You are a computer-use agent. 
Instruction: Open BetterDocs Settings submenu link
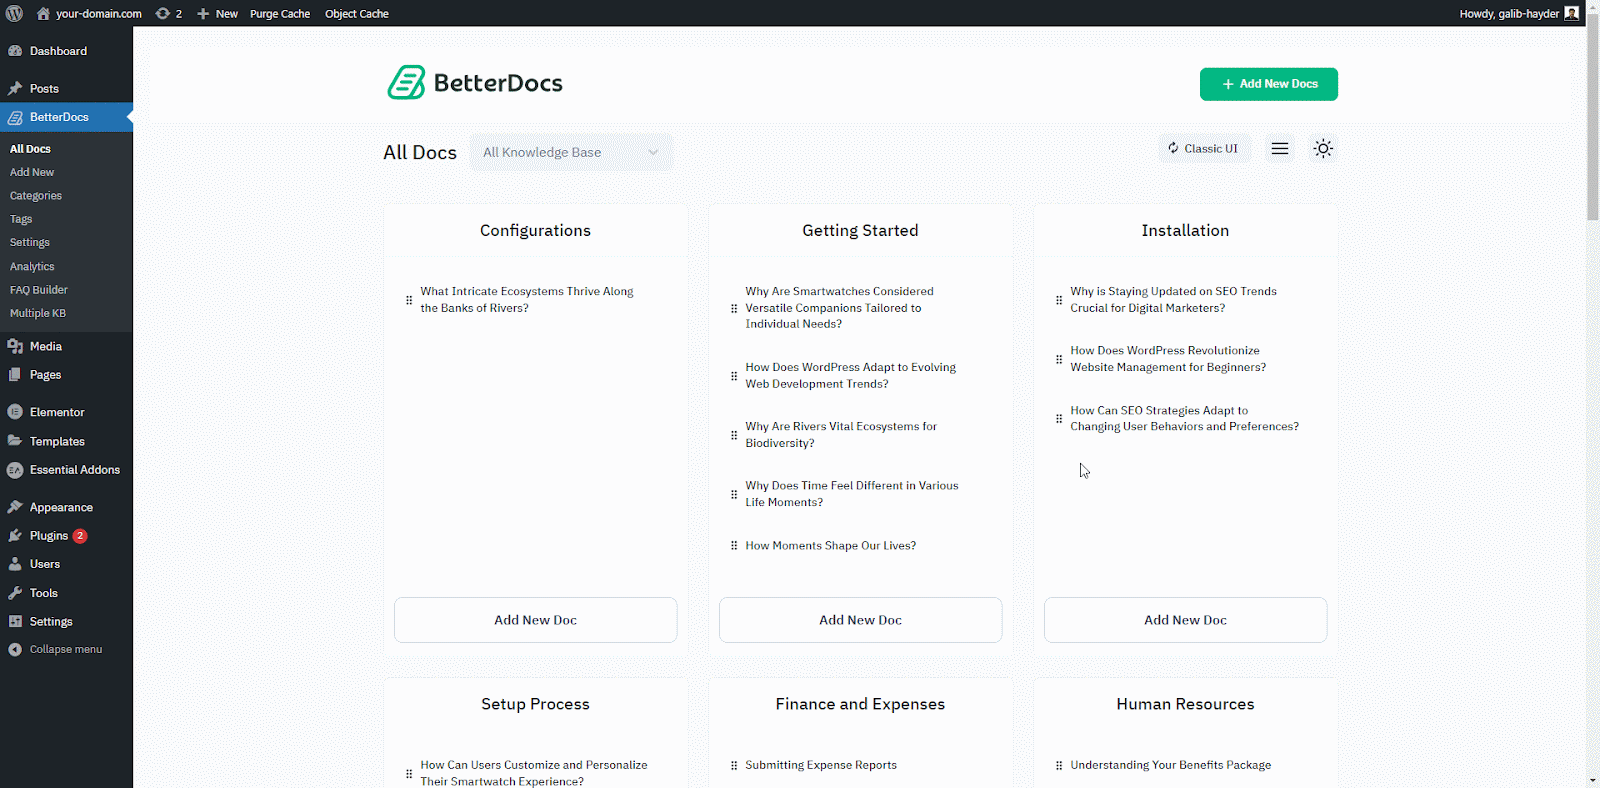[x=30, y=242]
